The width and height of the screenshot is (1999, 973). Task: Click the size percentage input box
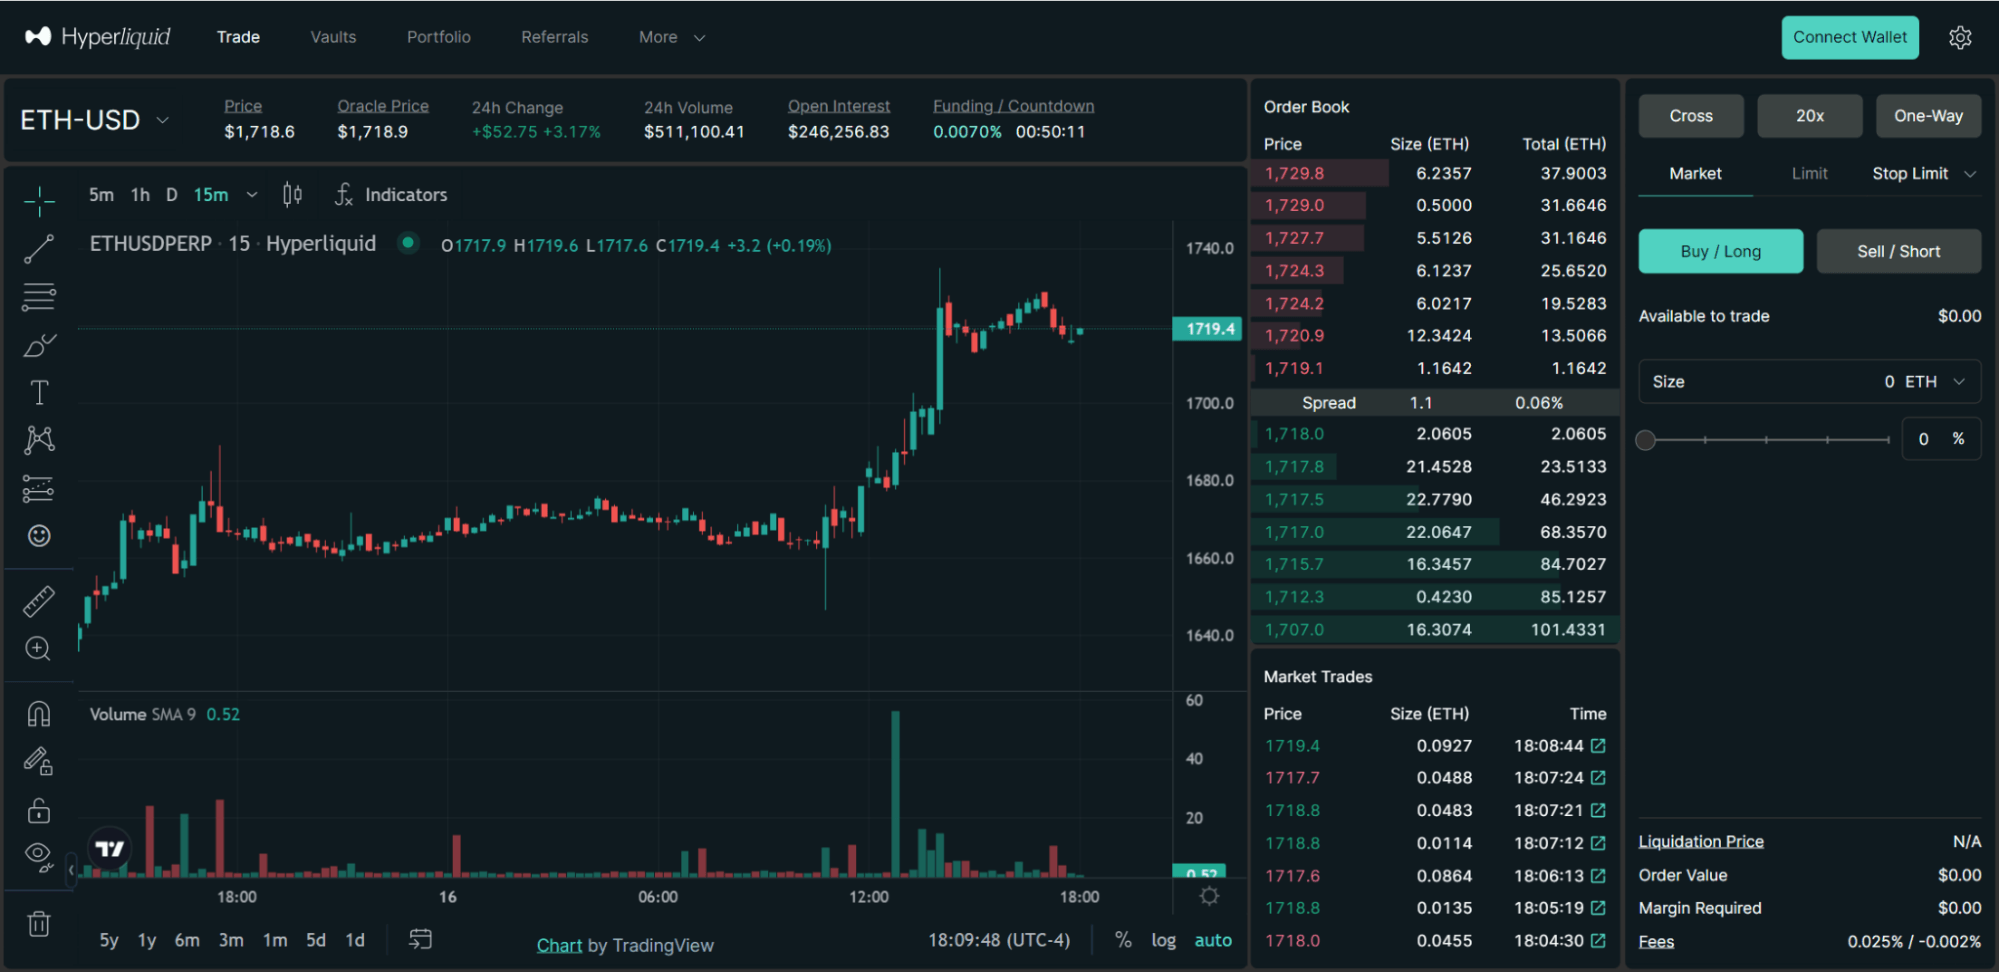coord(1941,439)
